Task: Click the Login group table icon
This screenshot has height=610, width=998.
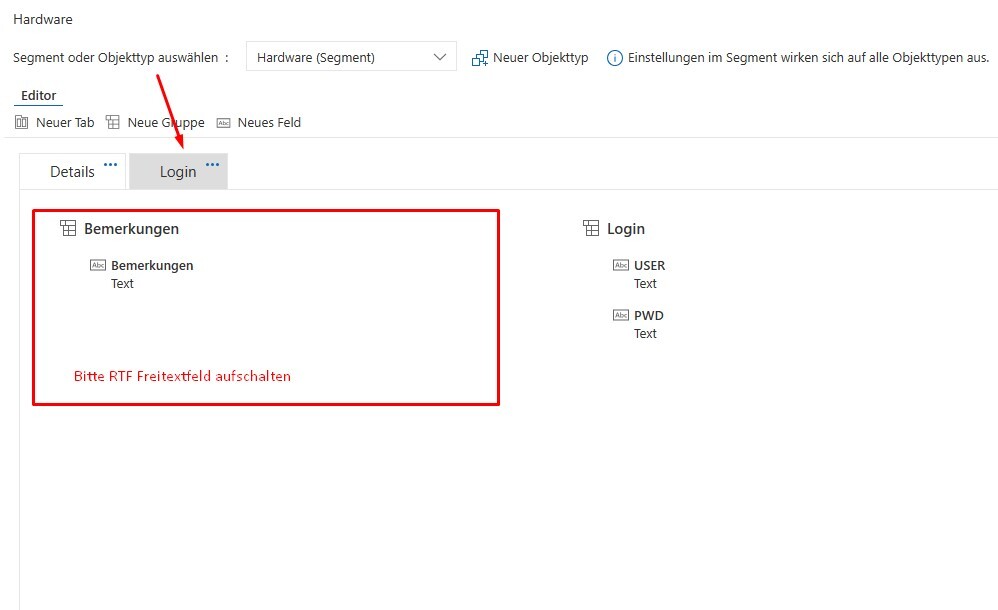Action: coord(591,229)
